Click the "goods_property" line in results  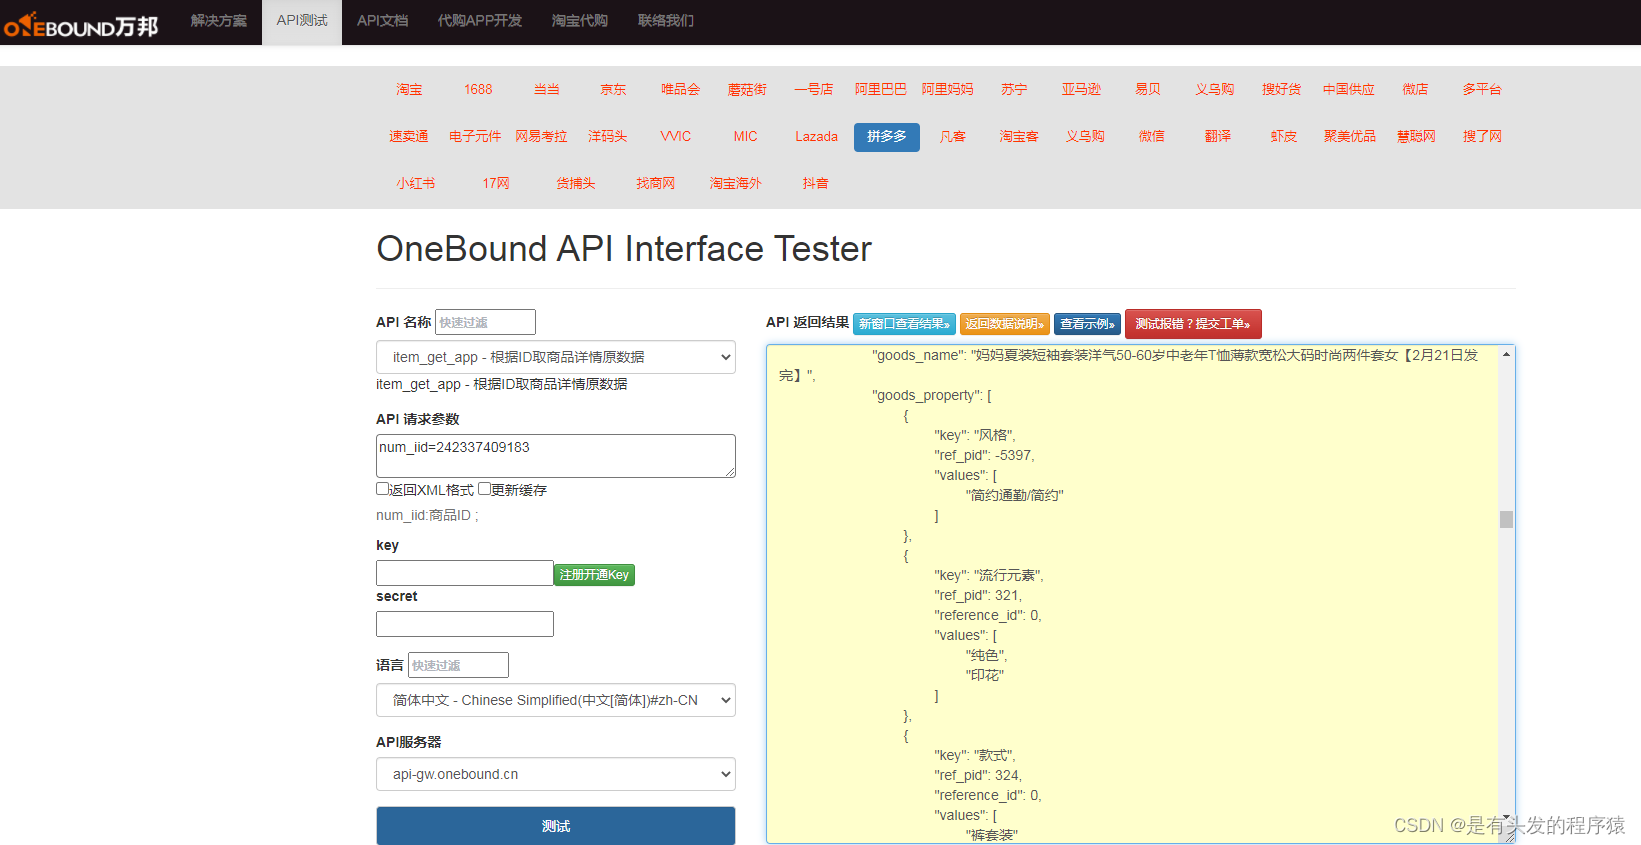pyautogui.click(x=931, y=395)
